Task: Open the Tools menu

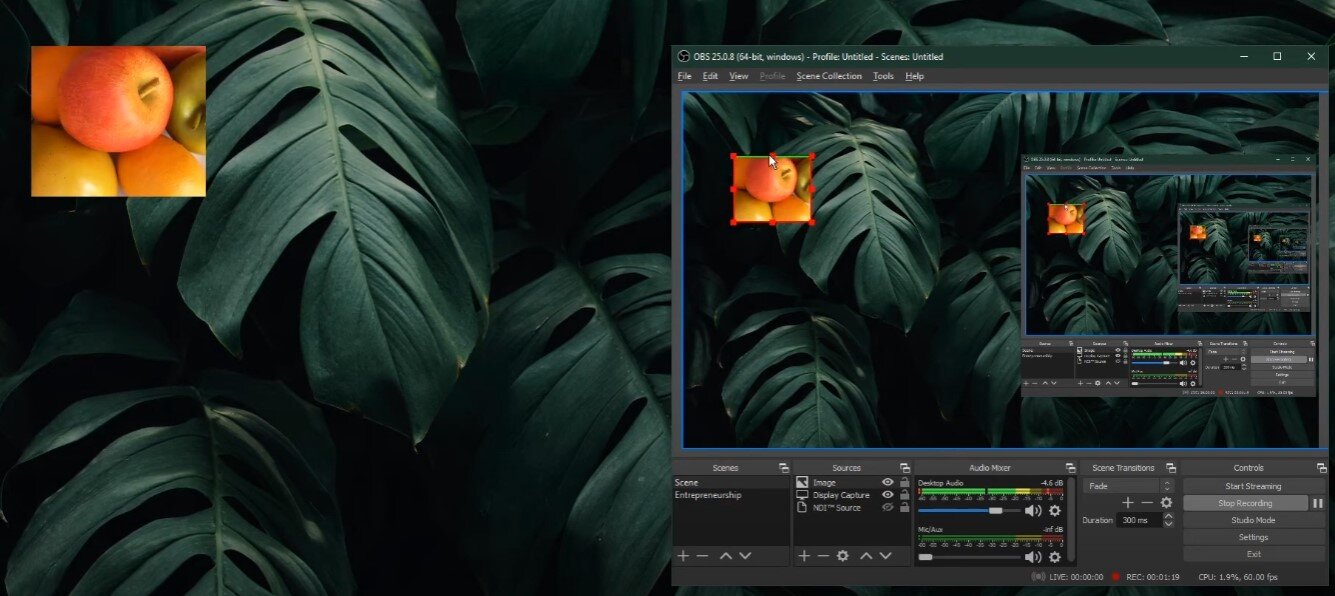Action: pos(883,76)
